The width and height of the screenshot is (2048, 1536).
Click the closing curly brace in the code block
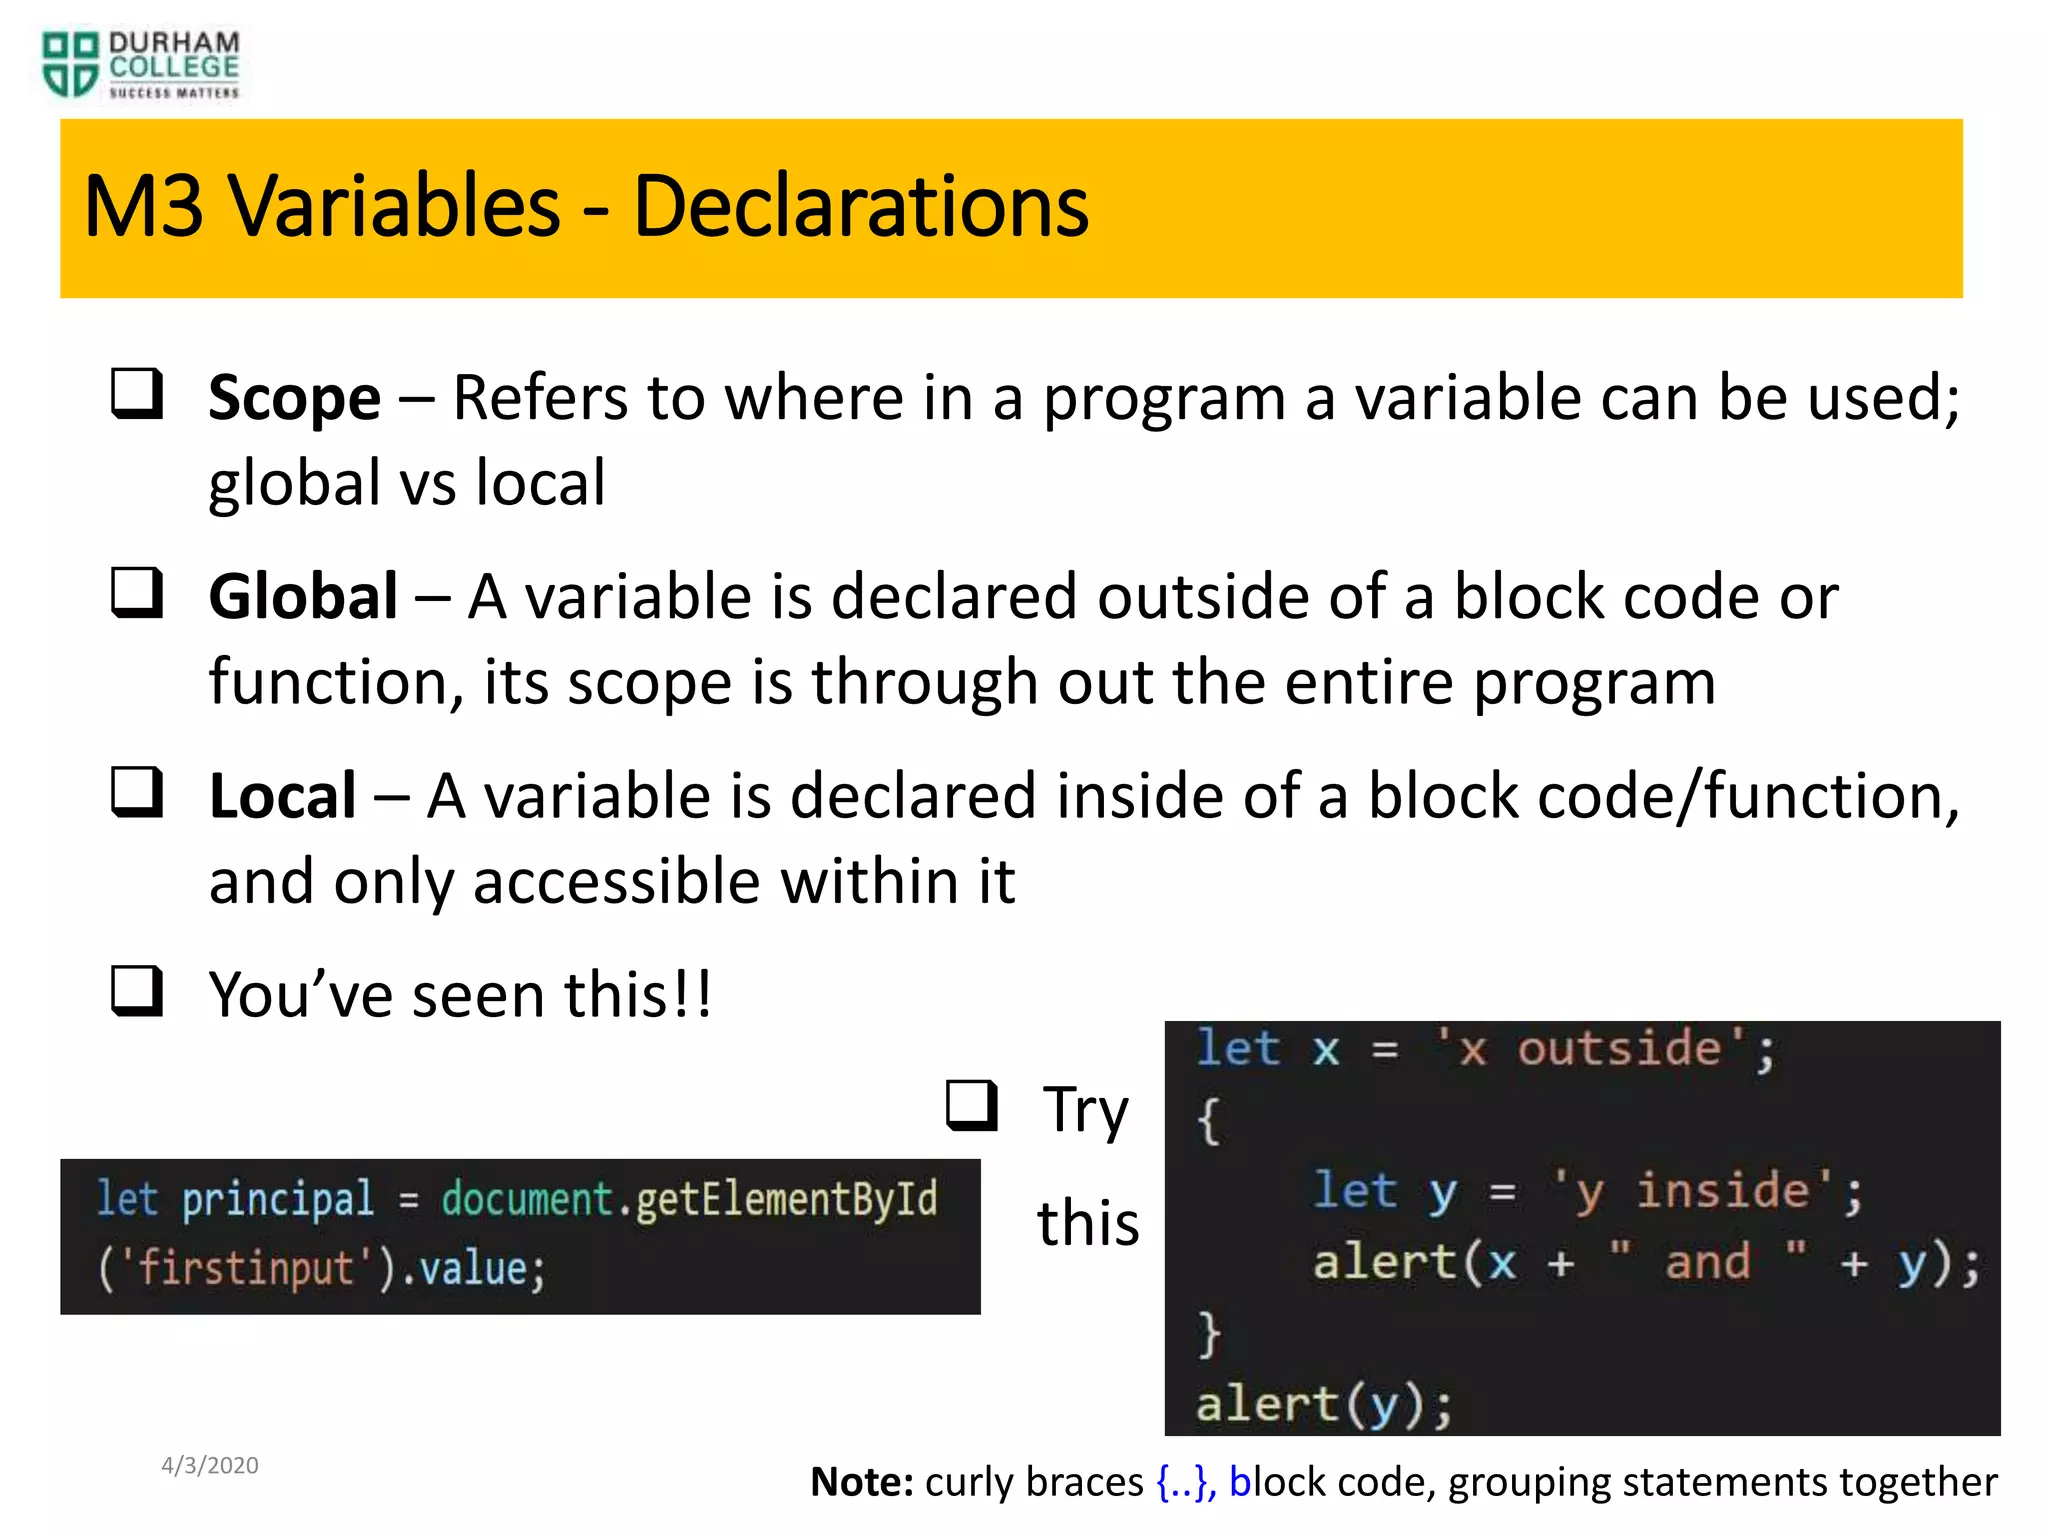[1209, 1334]
